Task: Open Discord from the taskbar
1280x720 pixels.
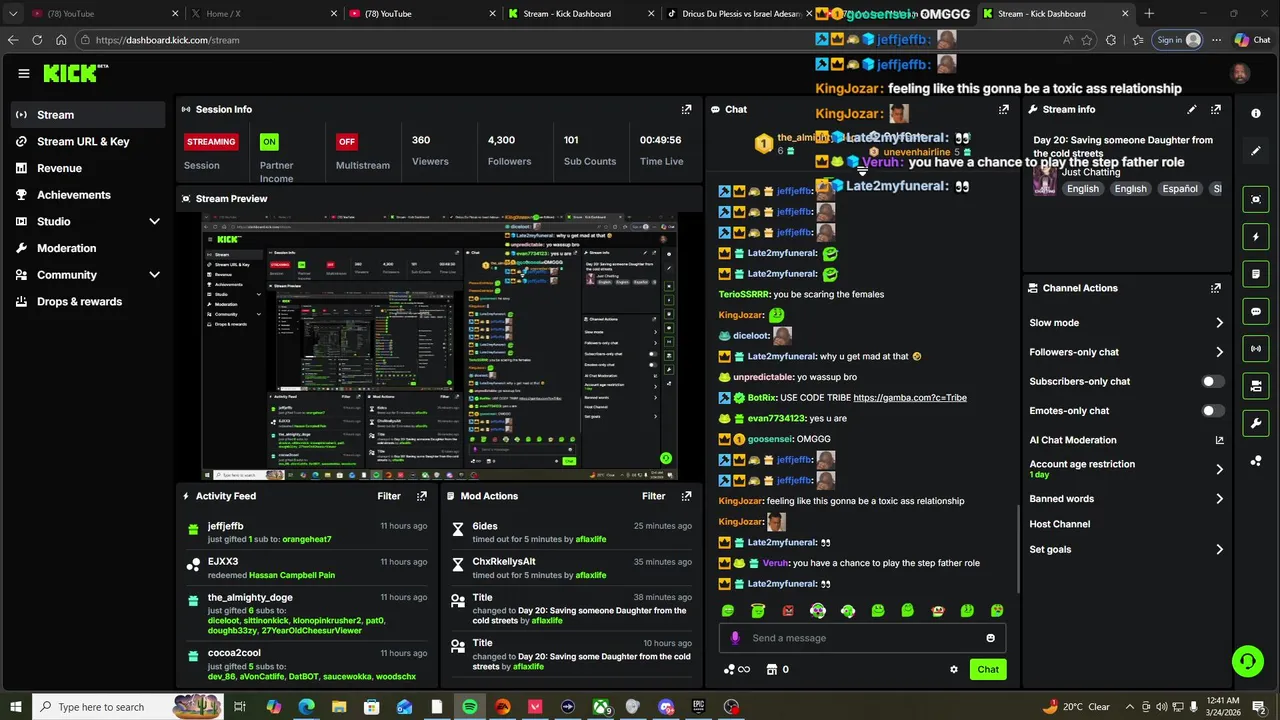Action: (x=666, y=707)
